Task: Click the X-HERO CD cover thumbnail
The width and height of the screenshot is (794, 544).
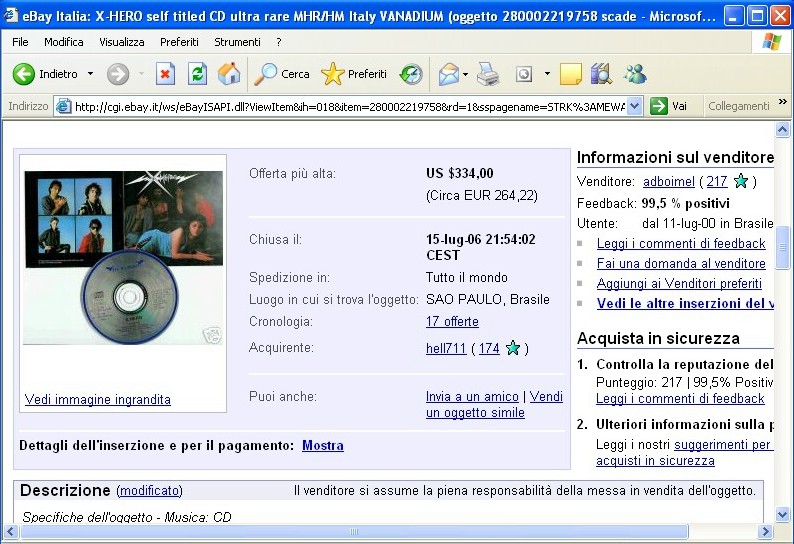Action: [x=123, y=258]
